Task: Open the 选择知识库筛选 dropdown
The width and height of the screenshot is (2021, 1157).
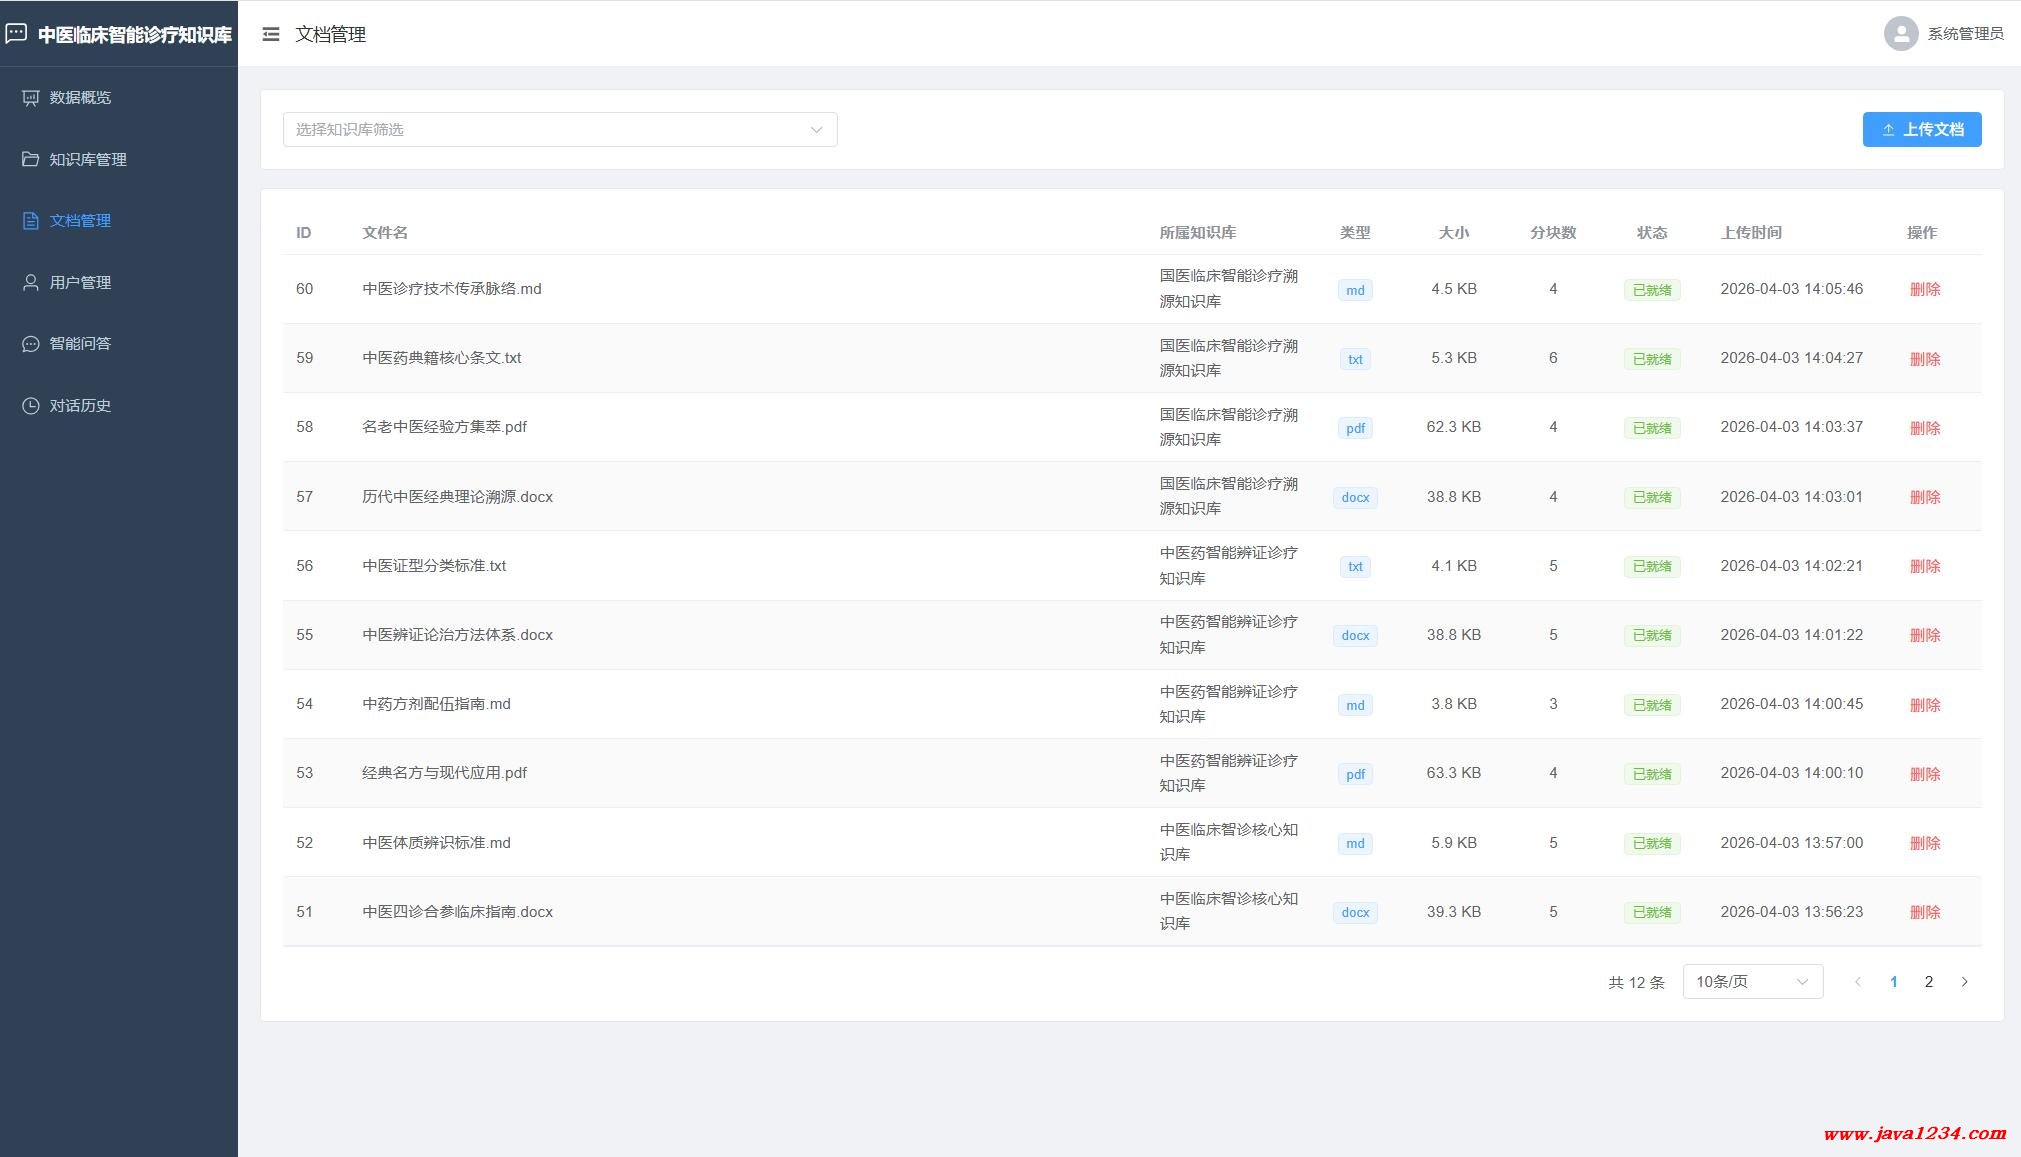Action: pos(560,130)
